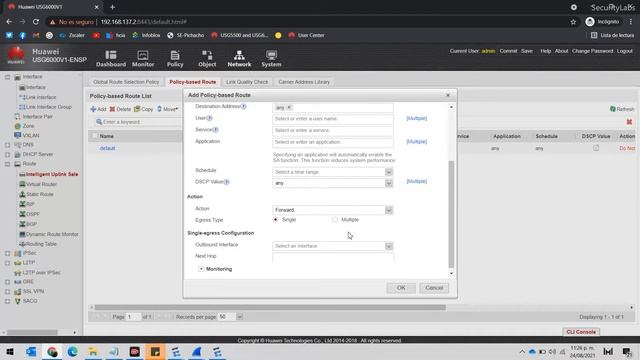Screen dimensions: 640x360
Task: Switch to Policy-based Route tab
Action: (193, 82)
